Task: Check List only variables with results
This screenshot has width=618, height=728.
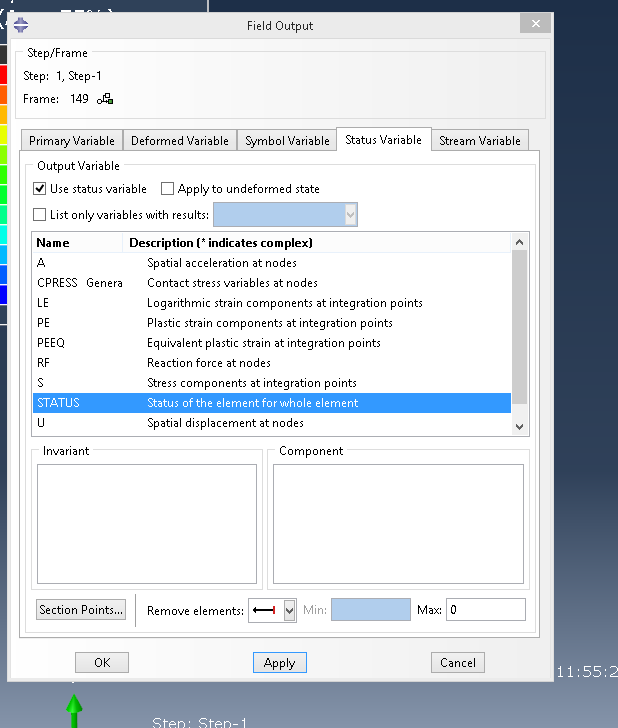Action: click(x=39, y=214)
